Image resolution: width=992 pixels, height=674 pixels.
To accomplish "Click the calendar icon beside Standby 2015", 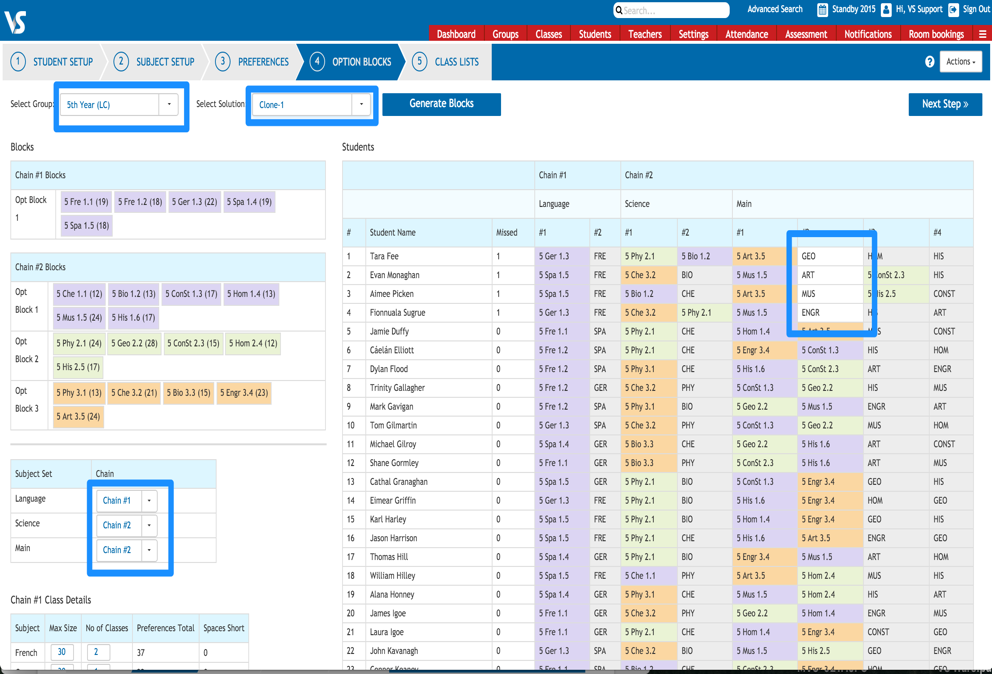I will [x=822, y=9].
